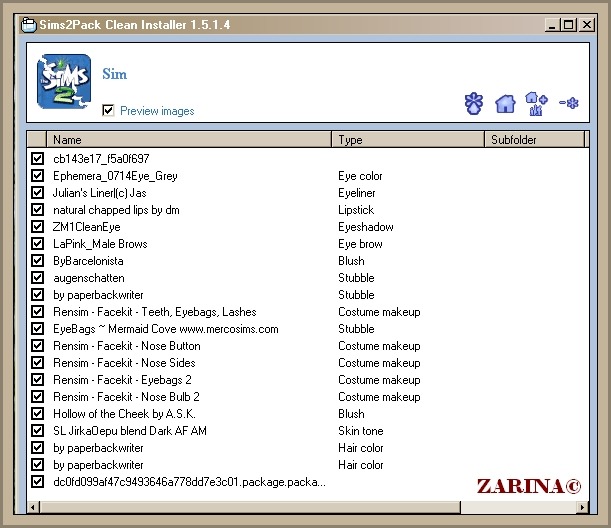This screenshot has width=611, height=528.
Task: Uncheck the ZM1CleanEye checkbox
Action: point(37,226)
